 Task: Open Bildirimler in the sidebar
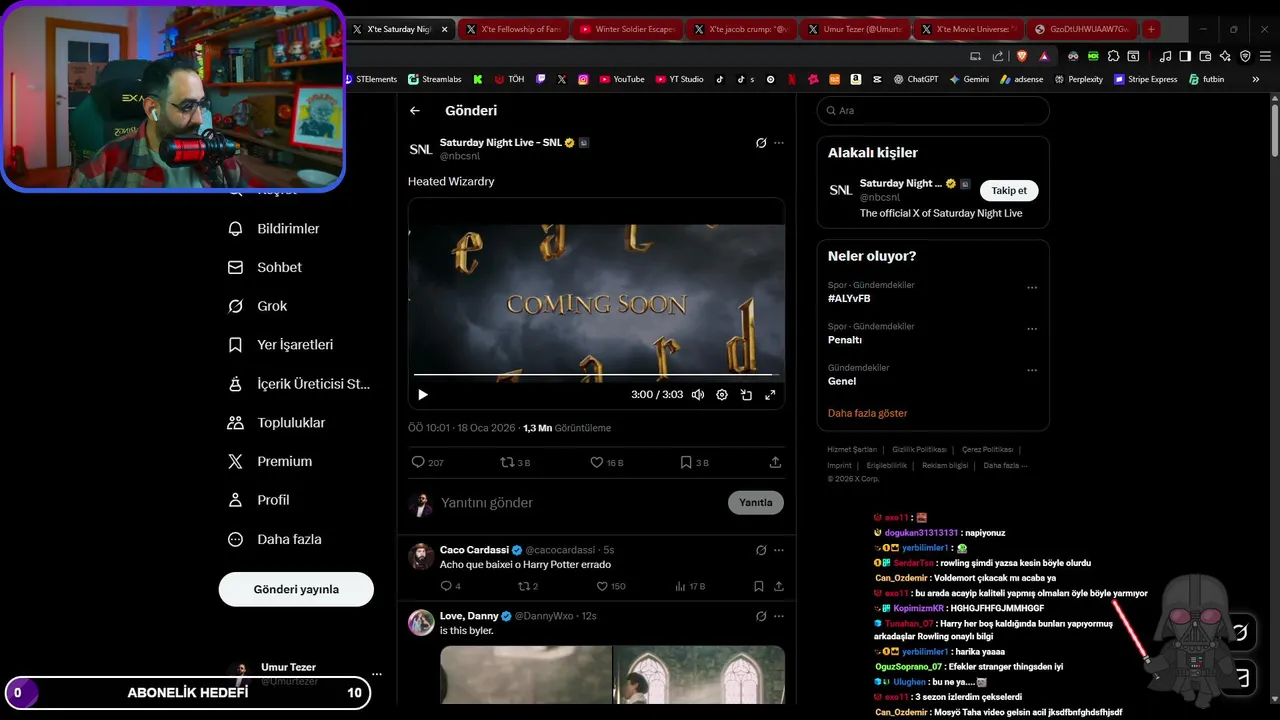pos(275,229)
